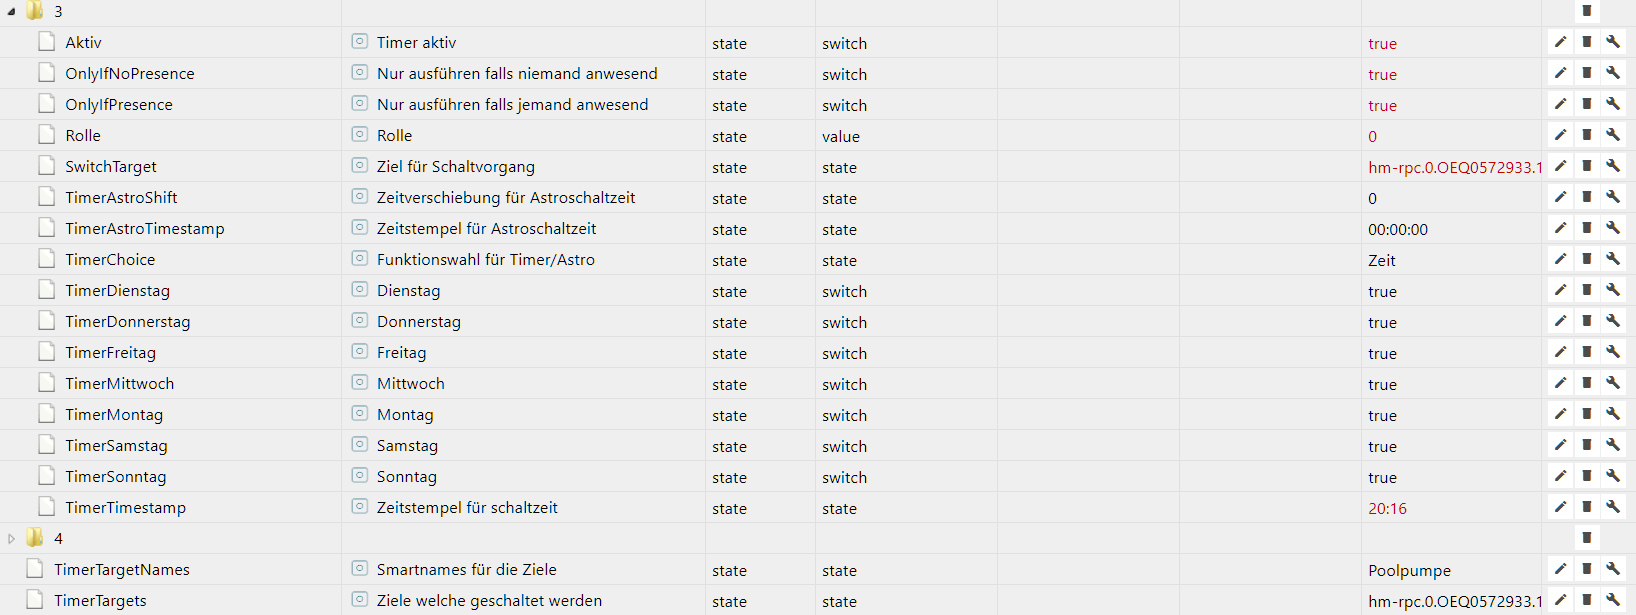Toggle the true value of TimerDienstag
The image size is (1636, 615).
click(1382, 292)
